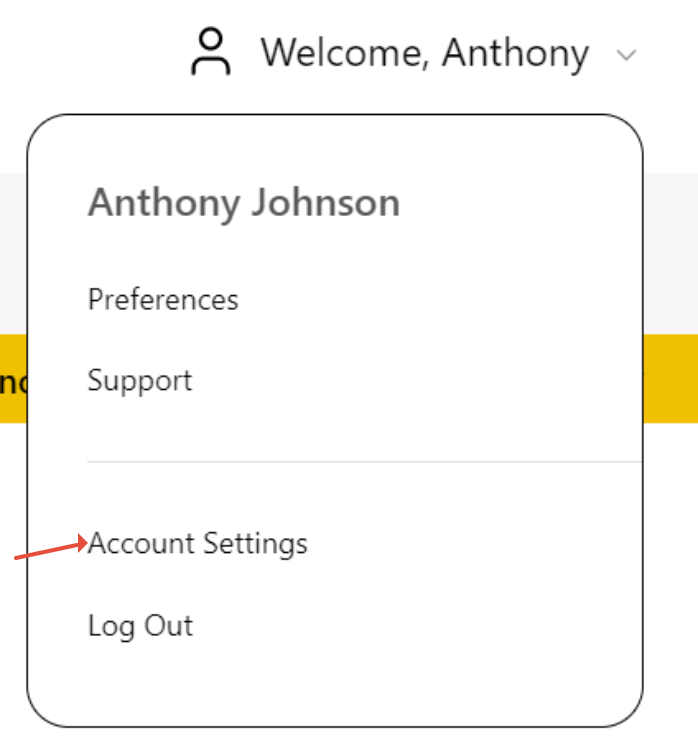Click the word Anthony in the welcome greeting

tap(515, 53)
